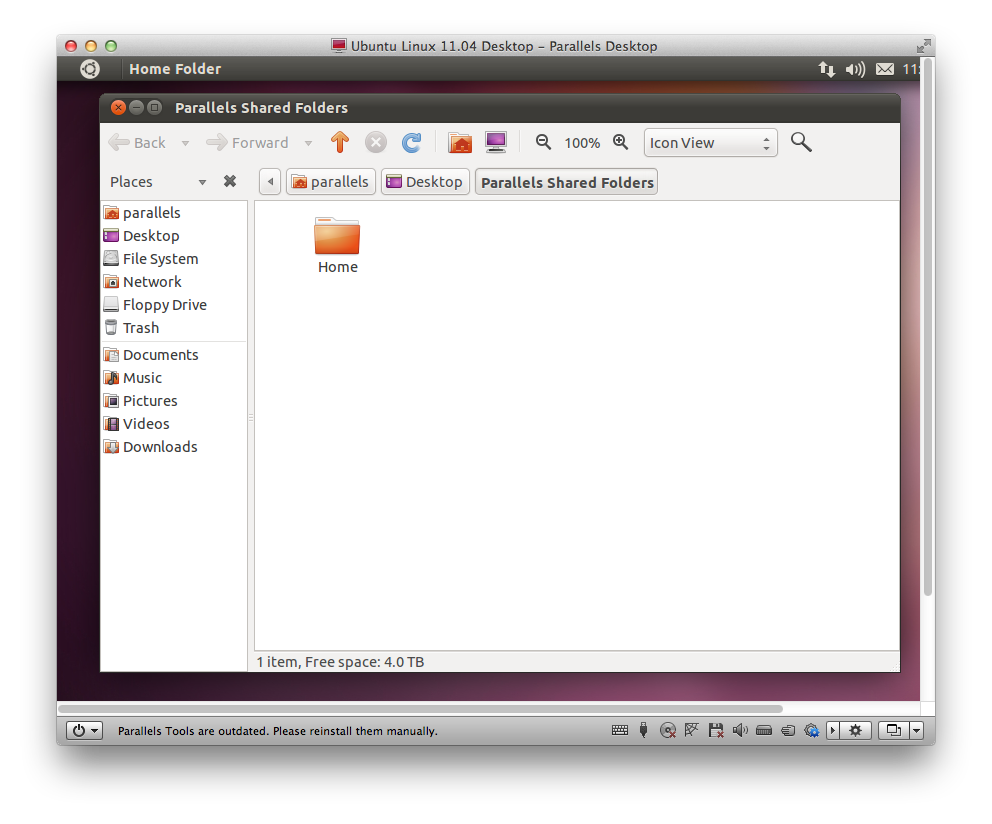The width and height of the screenshot is (992, 824).
Task: Reload the current folder view
Action: point(412,142)
